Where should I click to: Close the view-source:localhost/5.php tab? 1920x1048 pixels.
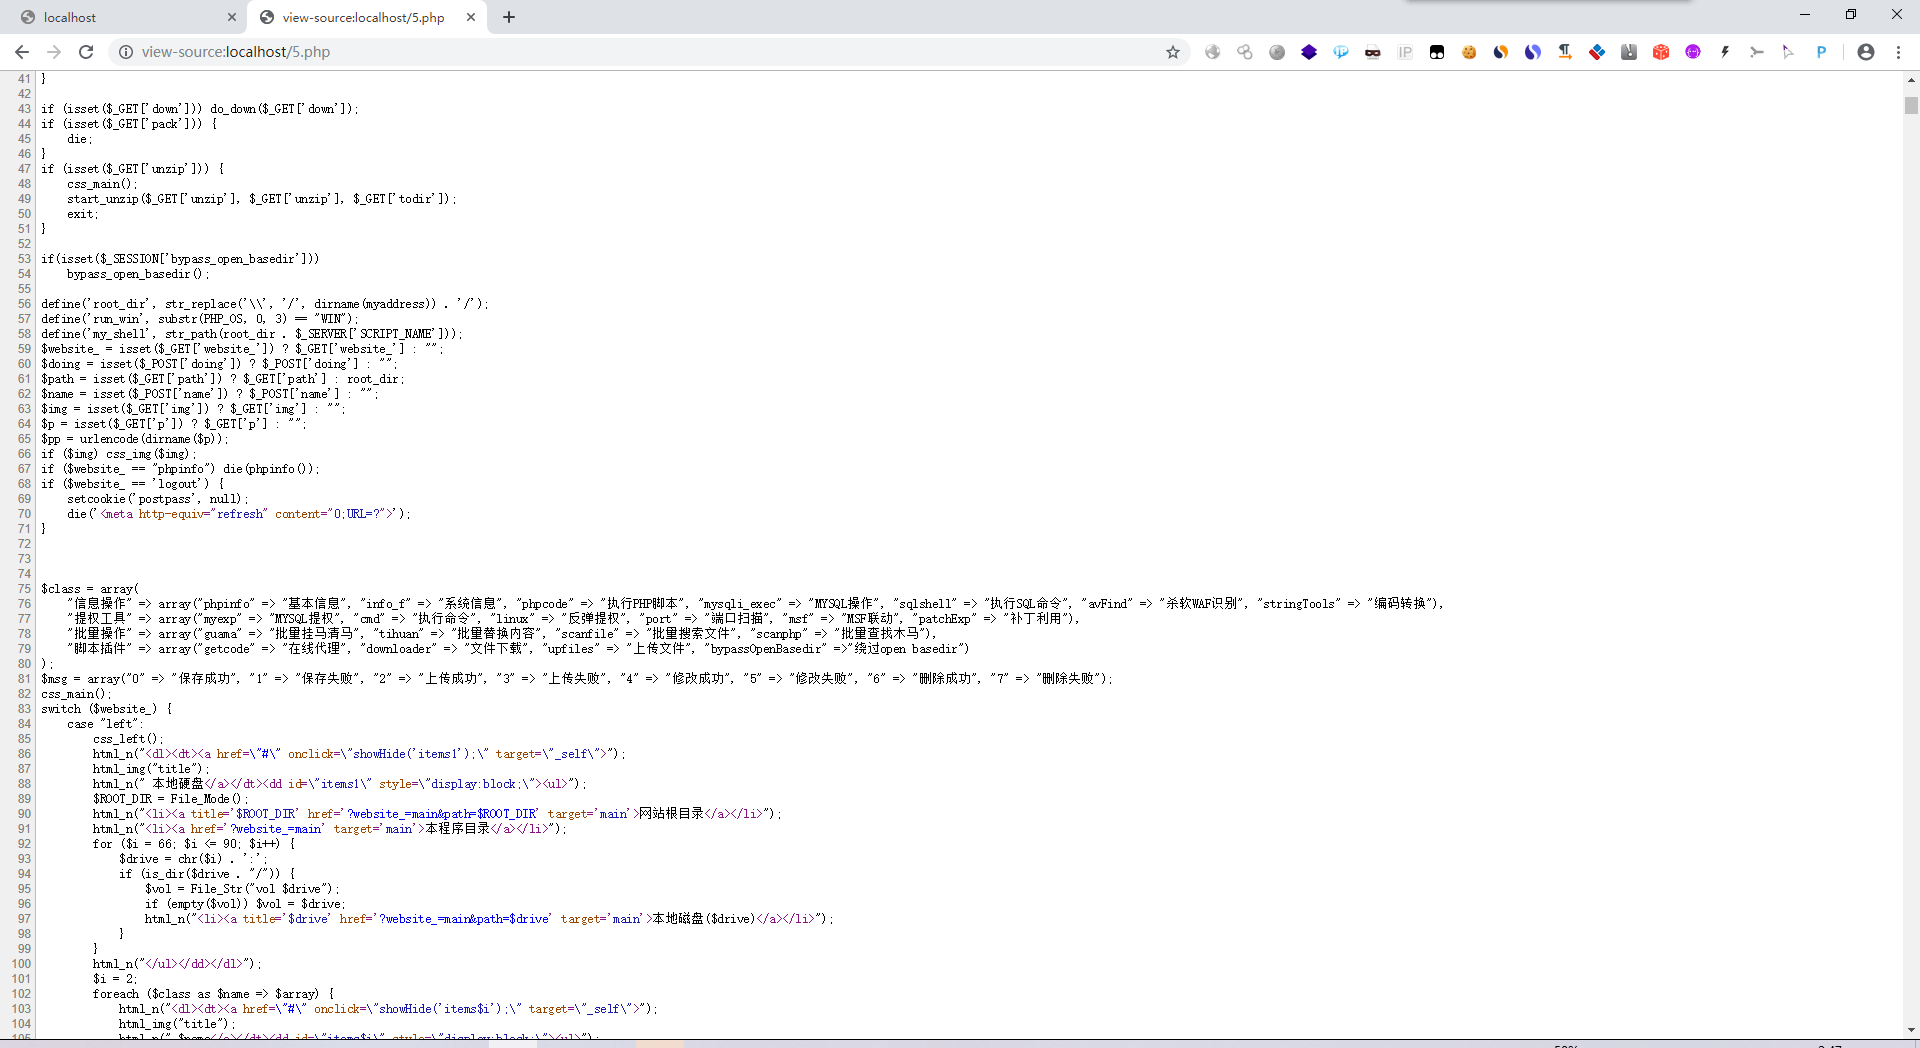[x=471, y=17]
